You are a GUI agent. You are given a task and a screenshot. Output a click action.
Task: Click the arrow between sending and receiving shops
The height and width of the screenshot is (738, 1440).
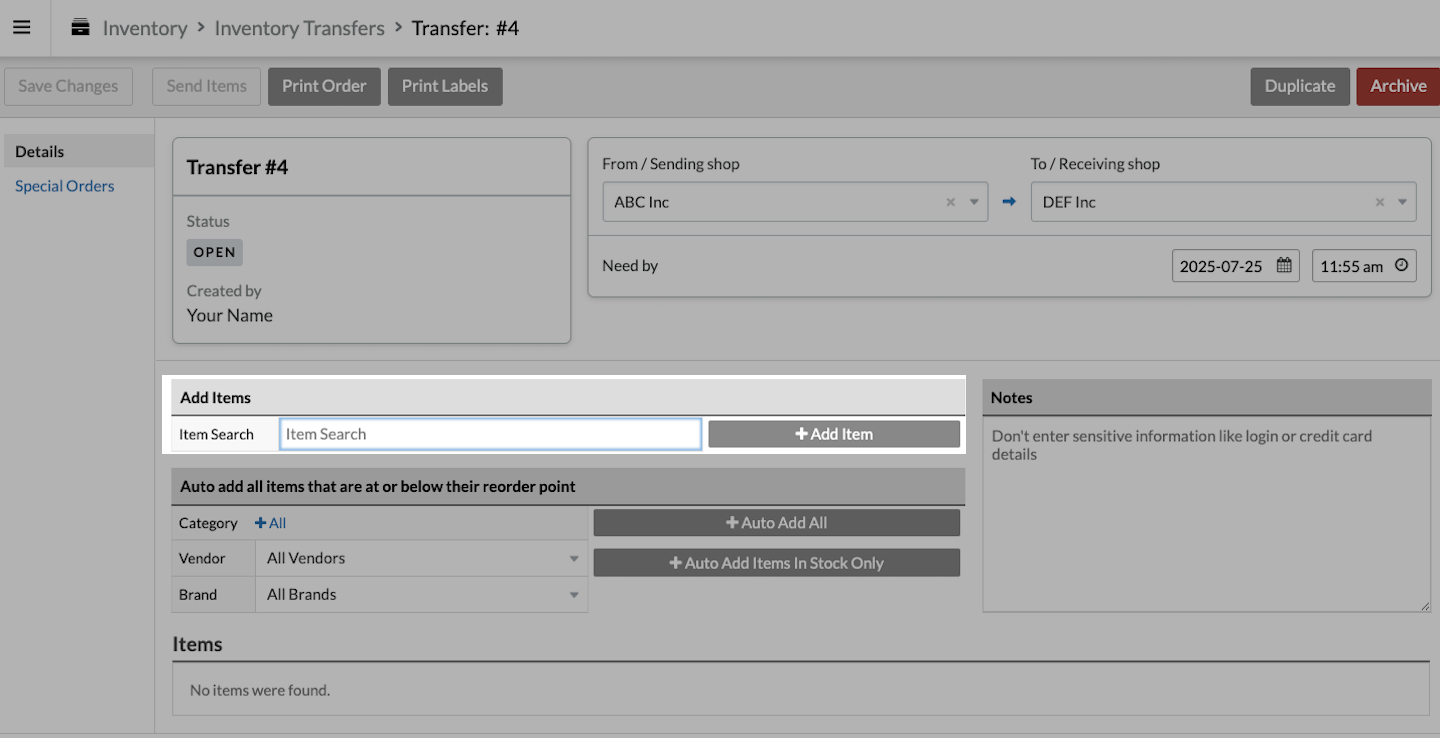[1009, 202]
